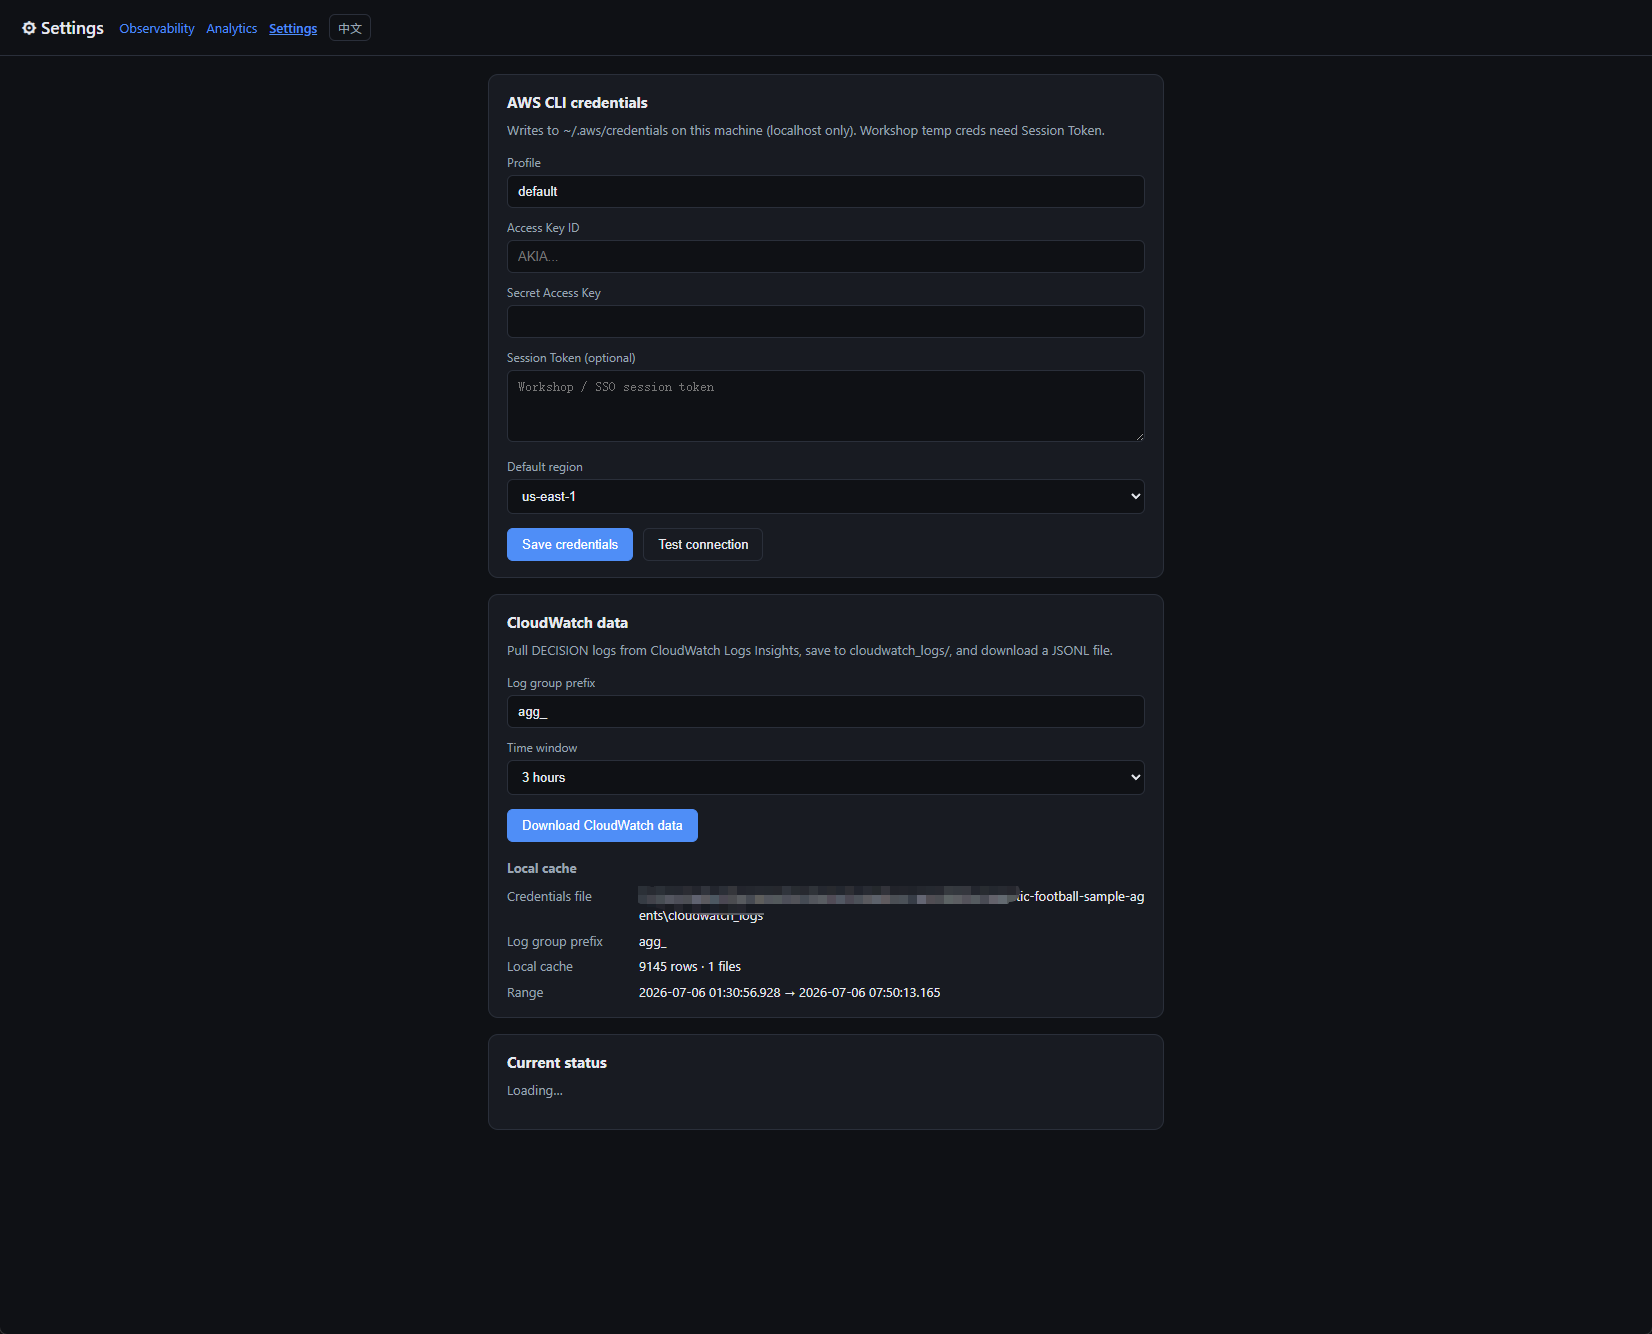This screenshot has height=1334, width=1652.
Task: Click Save credentials button
Action: (570, 545)
